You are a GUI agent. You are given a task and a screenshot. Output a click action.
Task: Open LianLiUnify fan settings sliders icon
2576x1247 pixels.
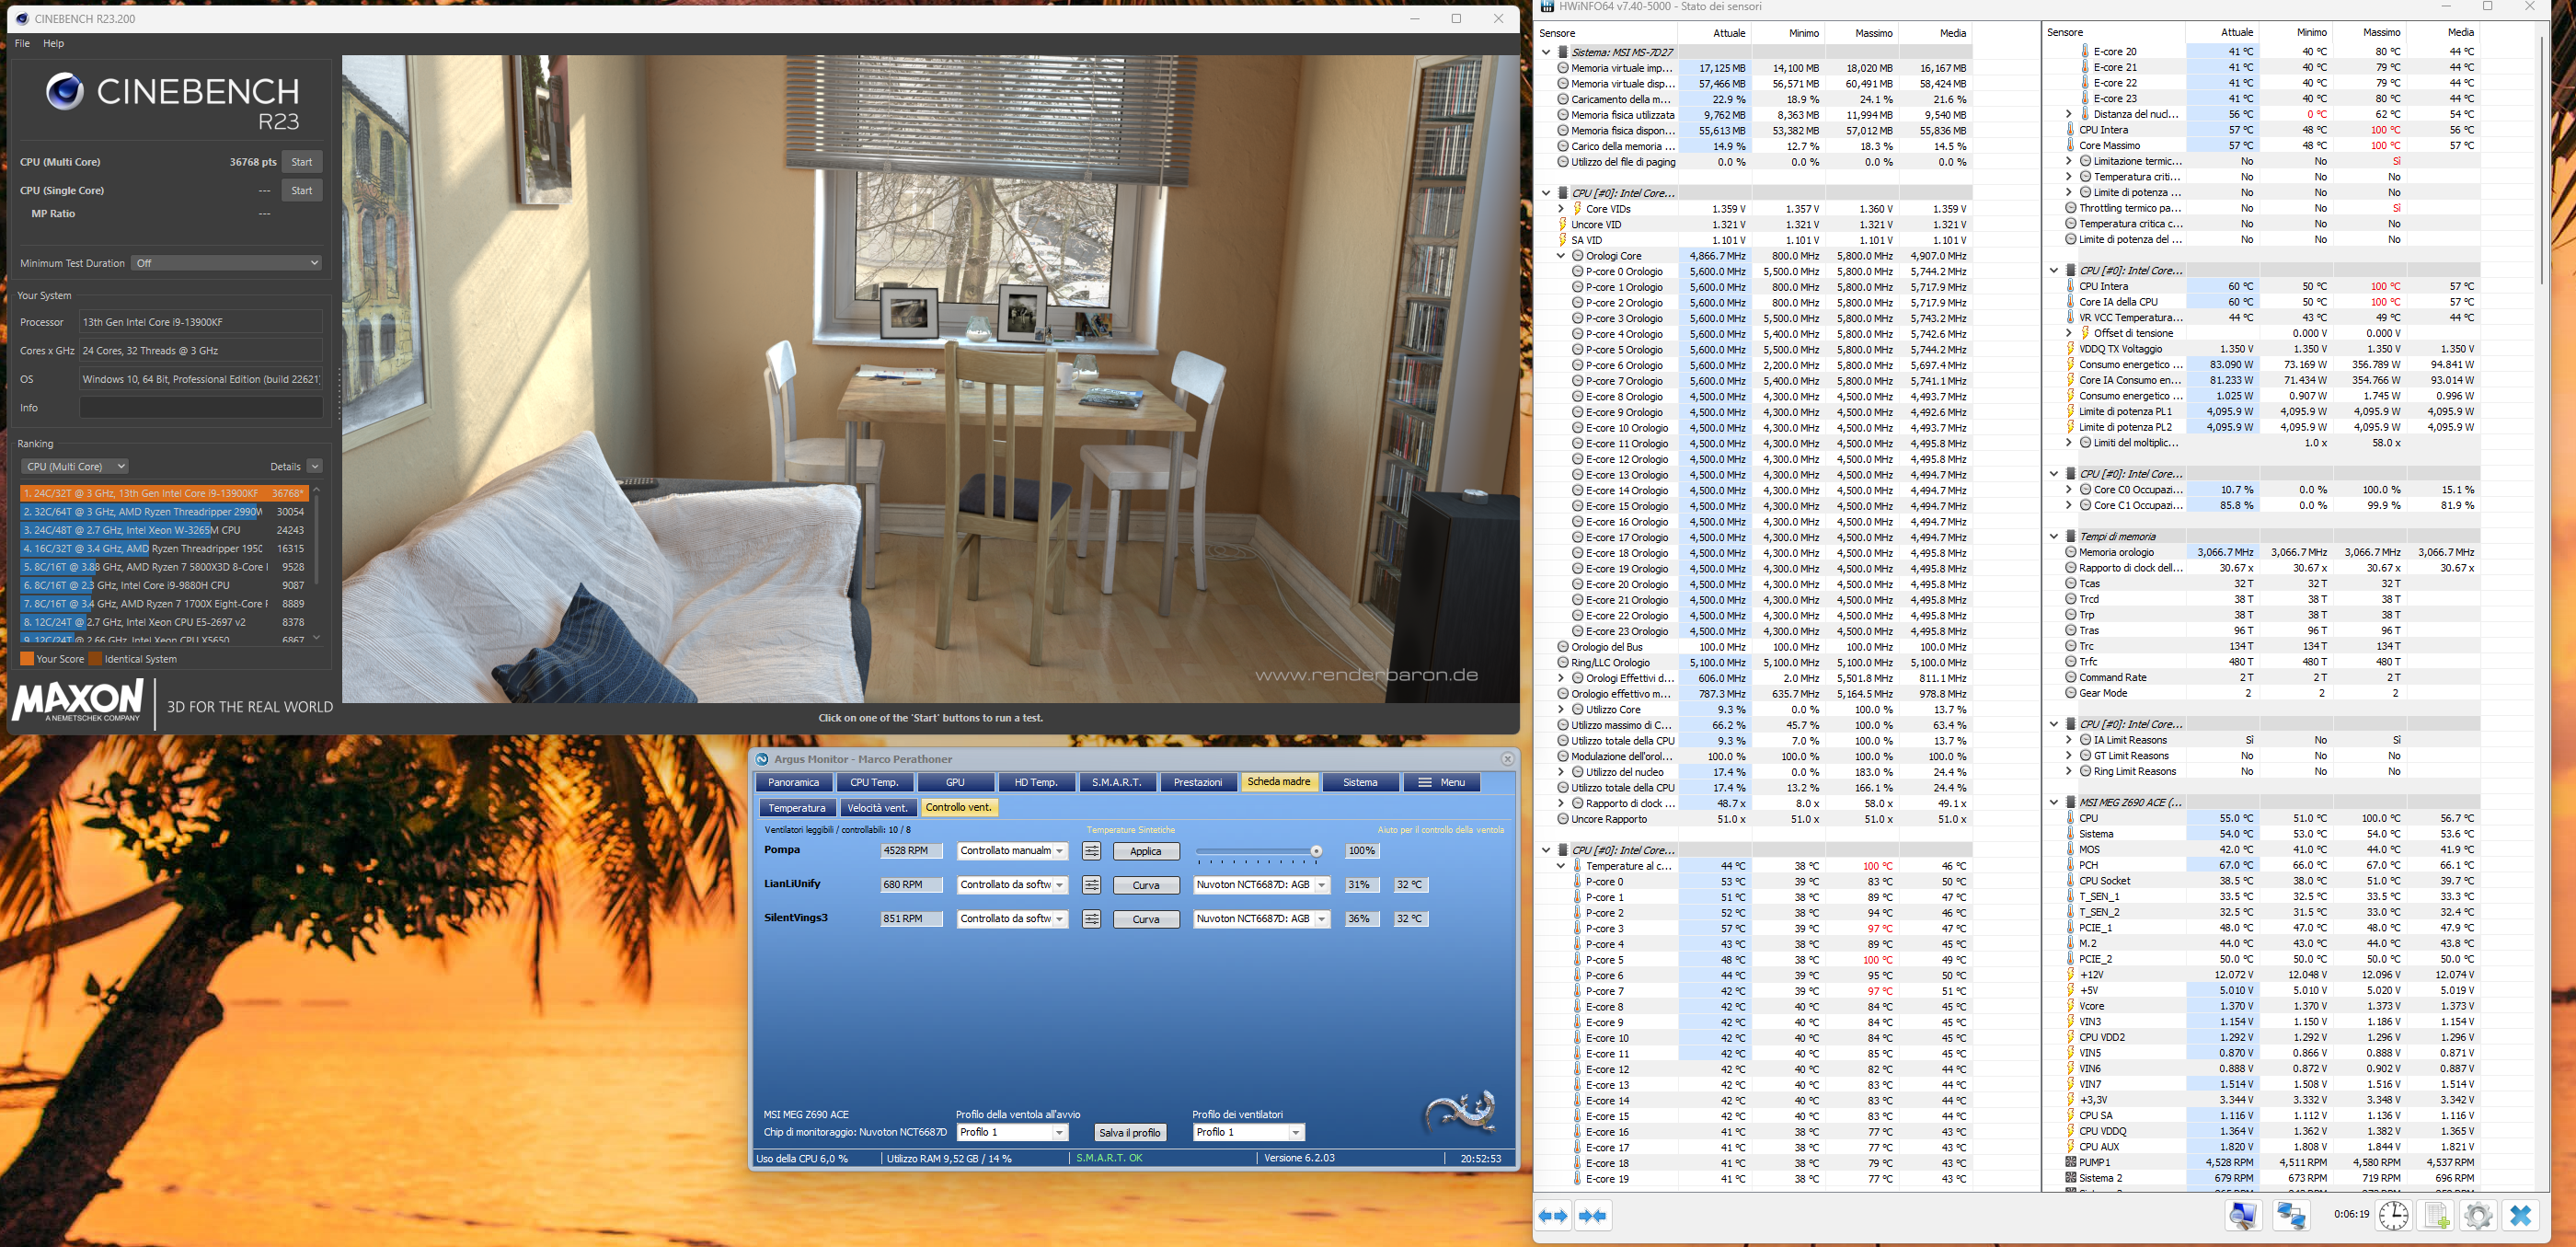[1091, 885]
